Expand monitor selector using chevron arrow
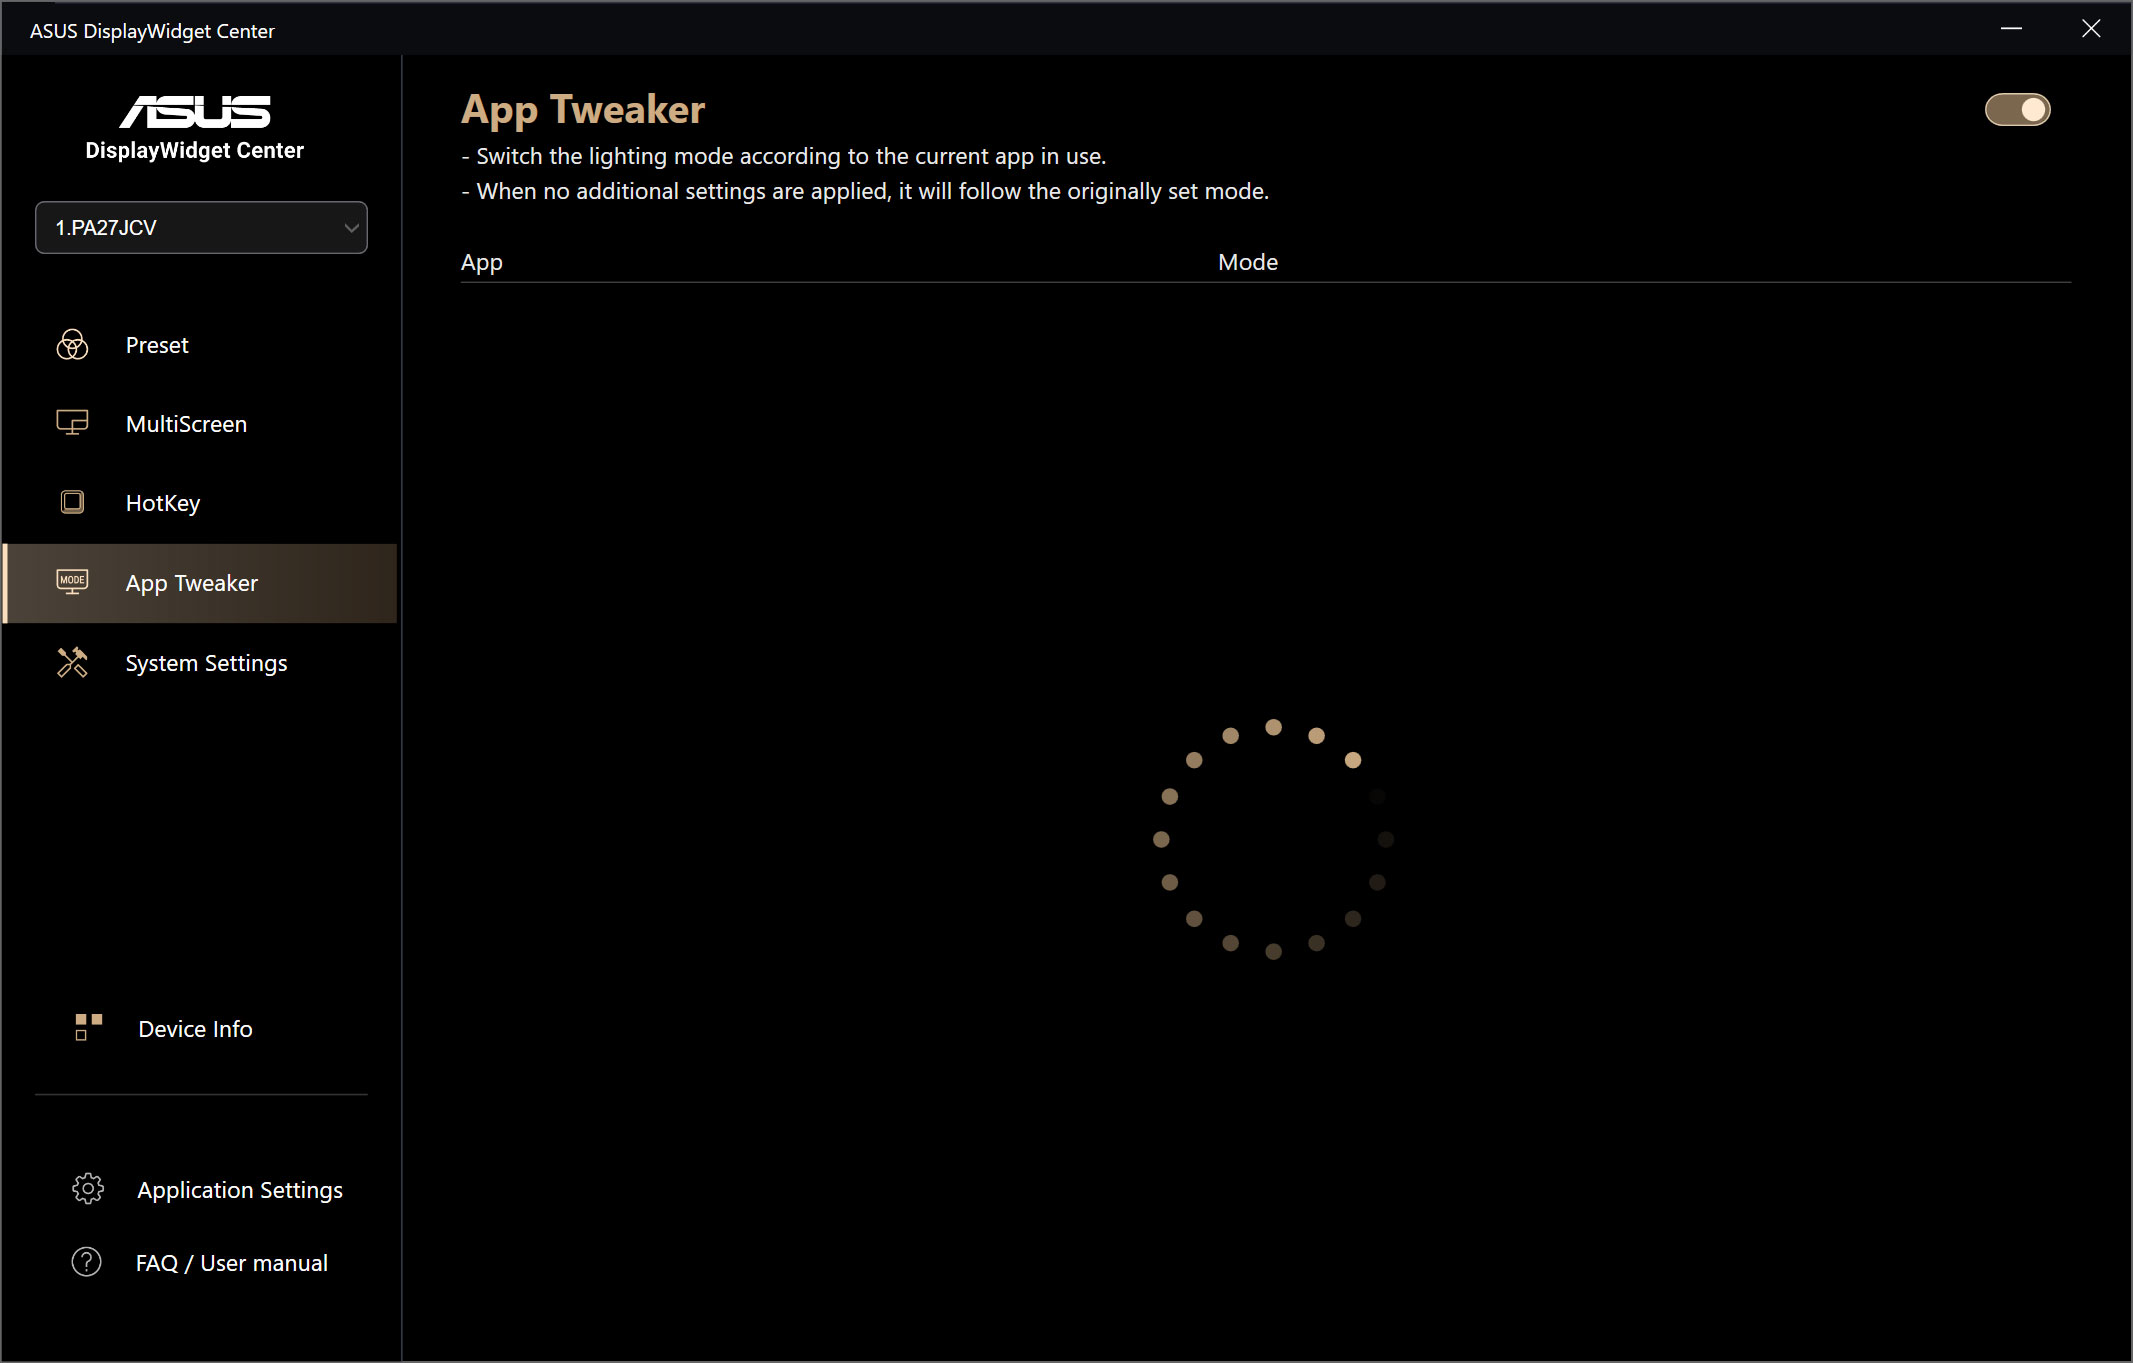 (x=351, y=228)
